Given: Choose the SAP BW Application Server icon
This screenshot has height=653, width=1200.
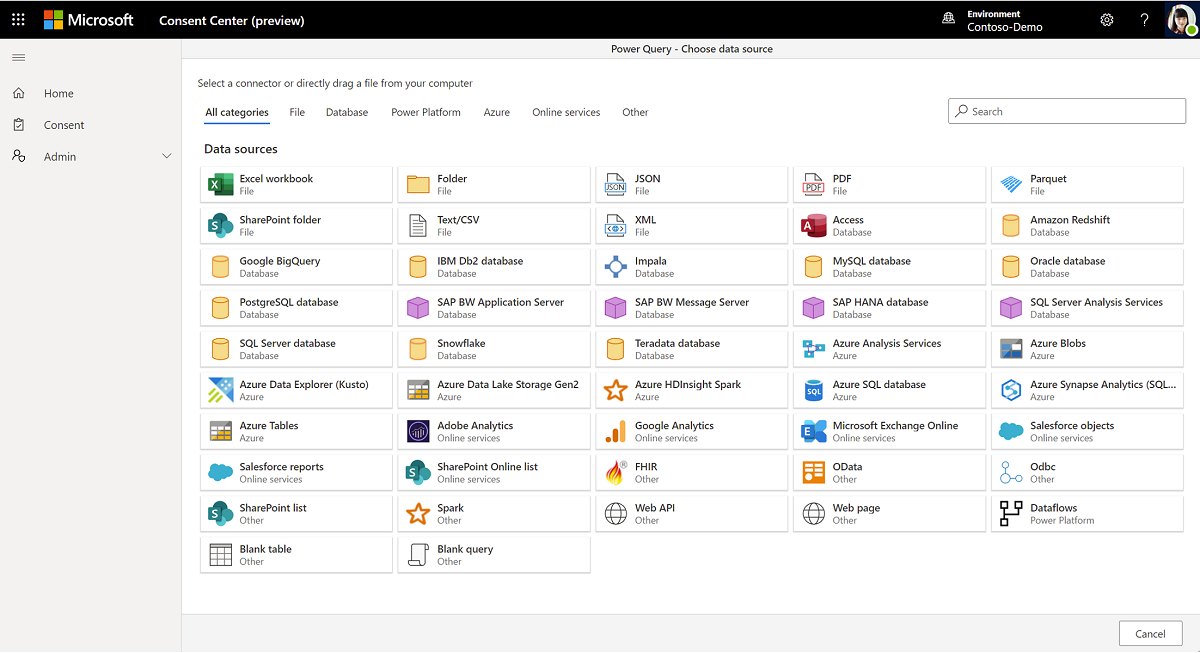Looking at the screenshot, I should 418,308.
